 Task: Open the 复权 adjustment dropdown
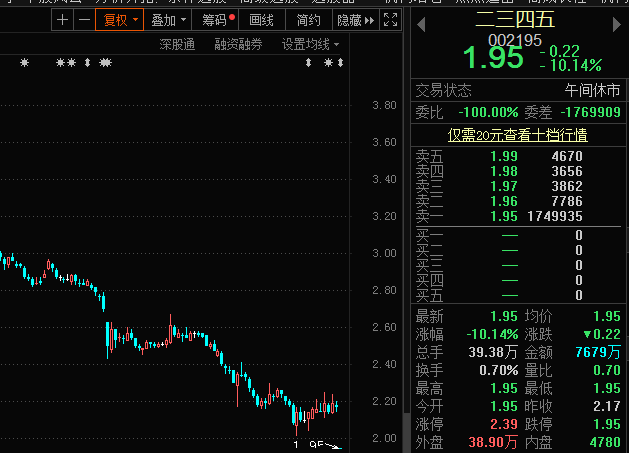coord(119,20)
